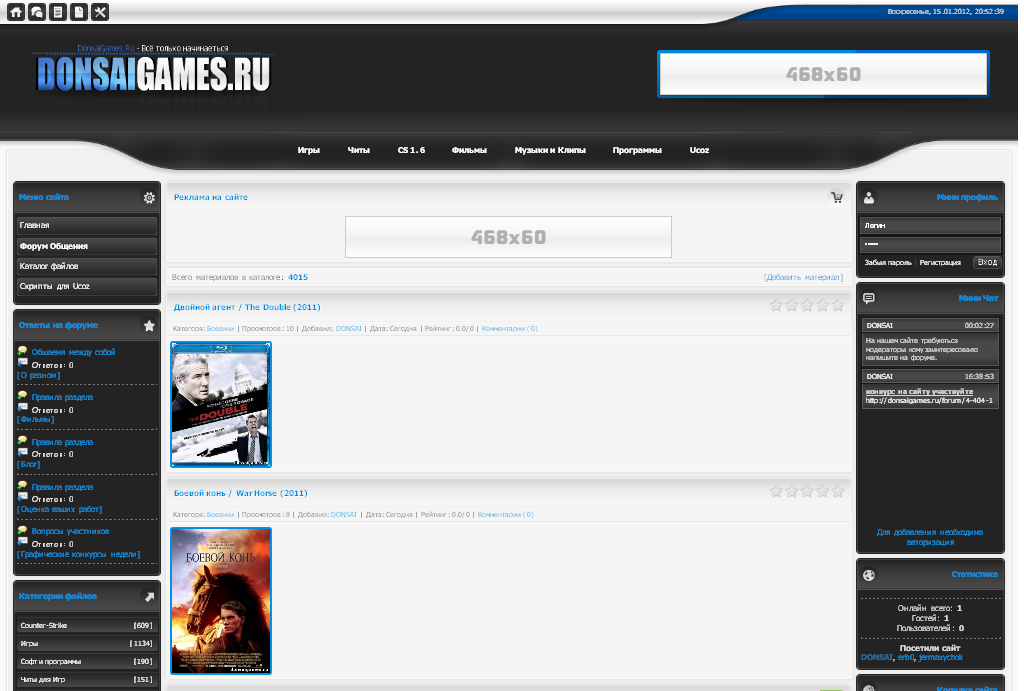Viewport: 1024px width, 691px height.
Task: Select Форум Общения in the site menu
Action: [87, 246]
